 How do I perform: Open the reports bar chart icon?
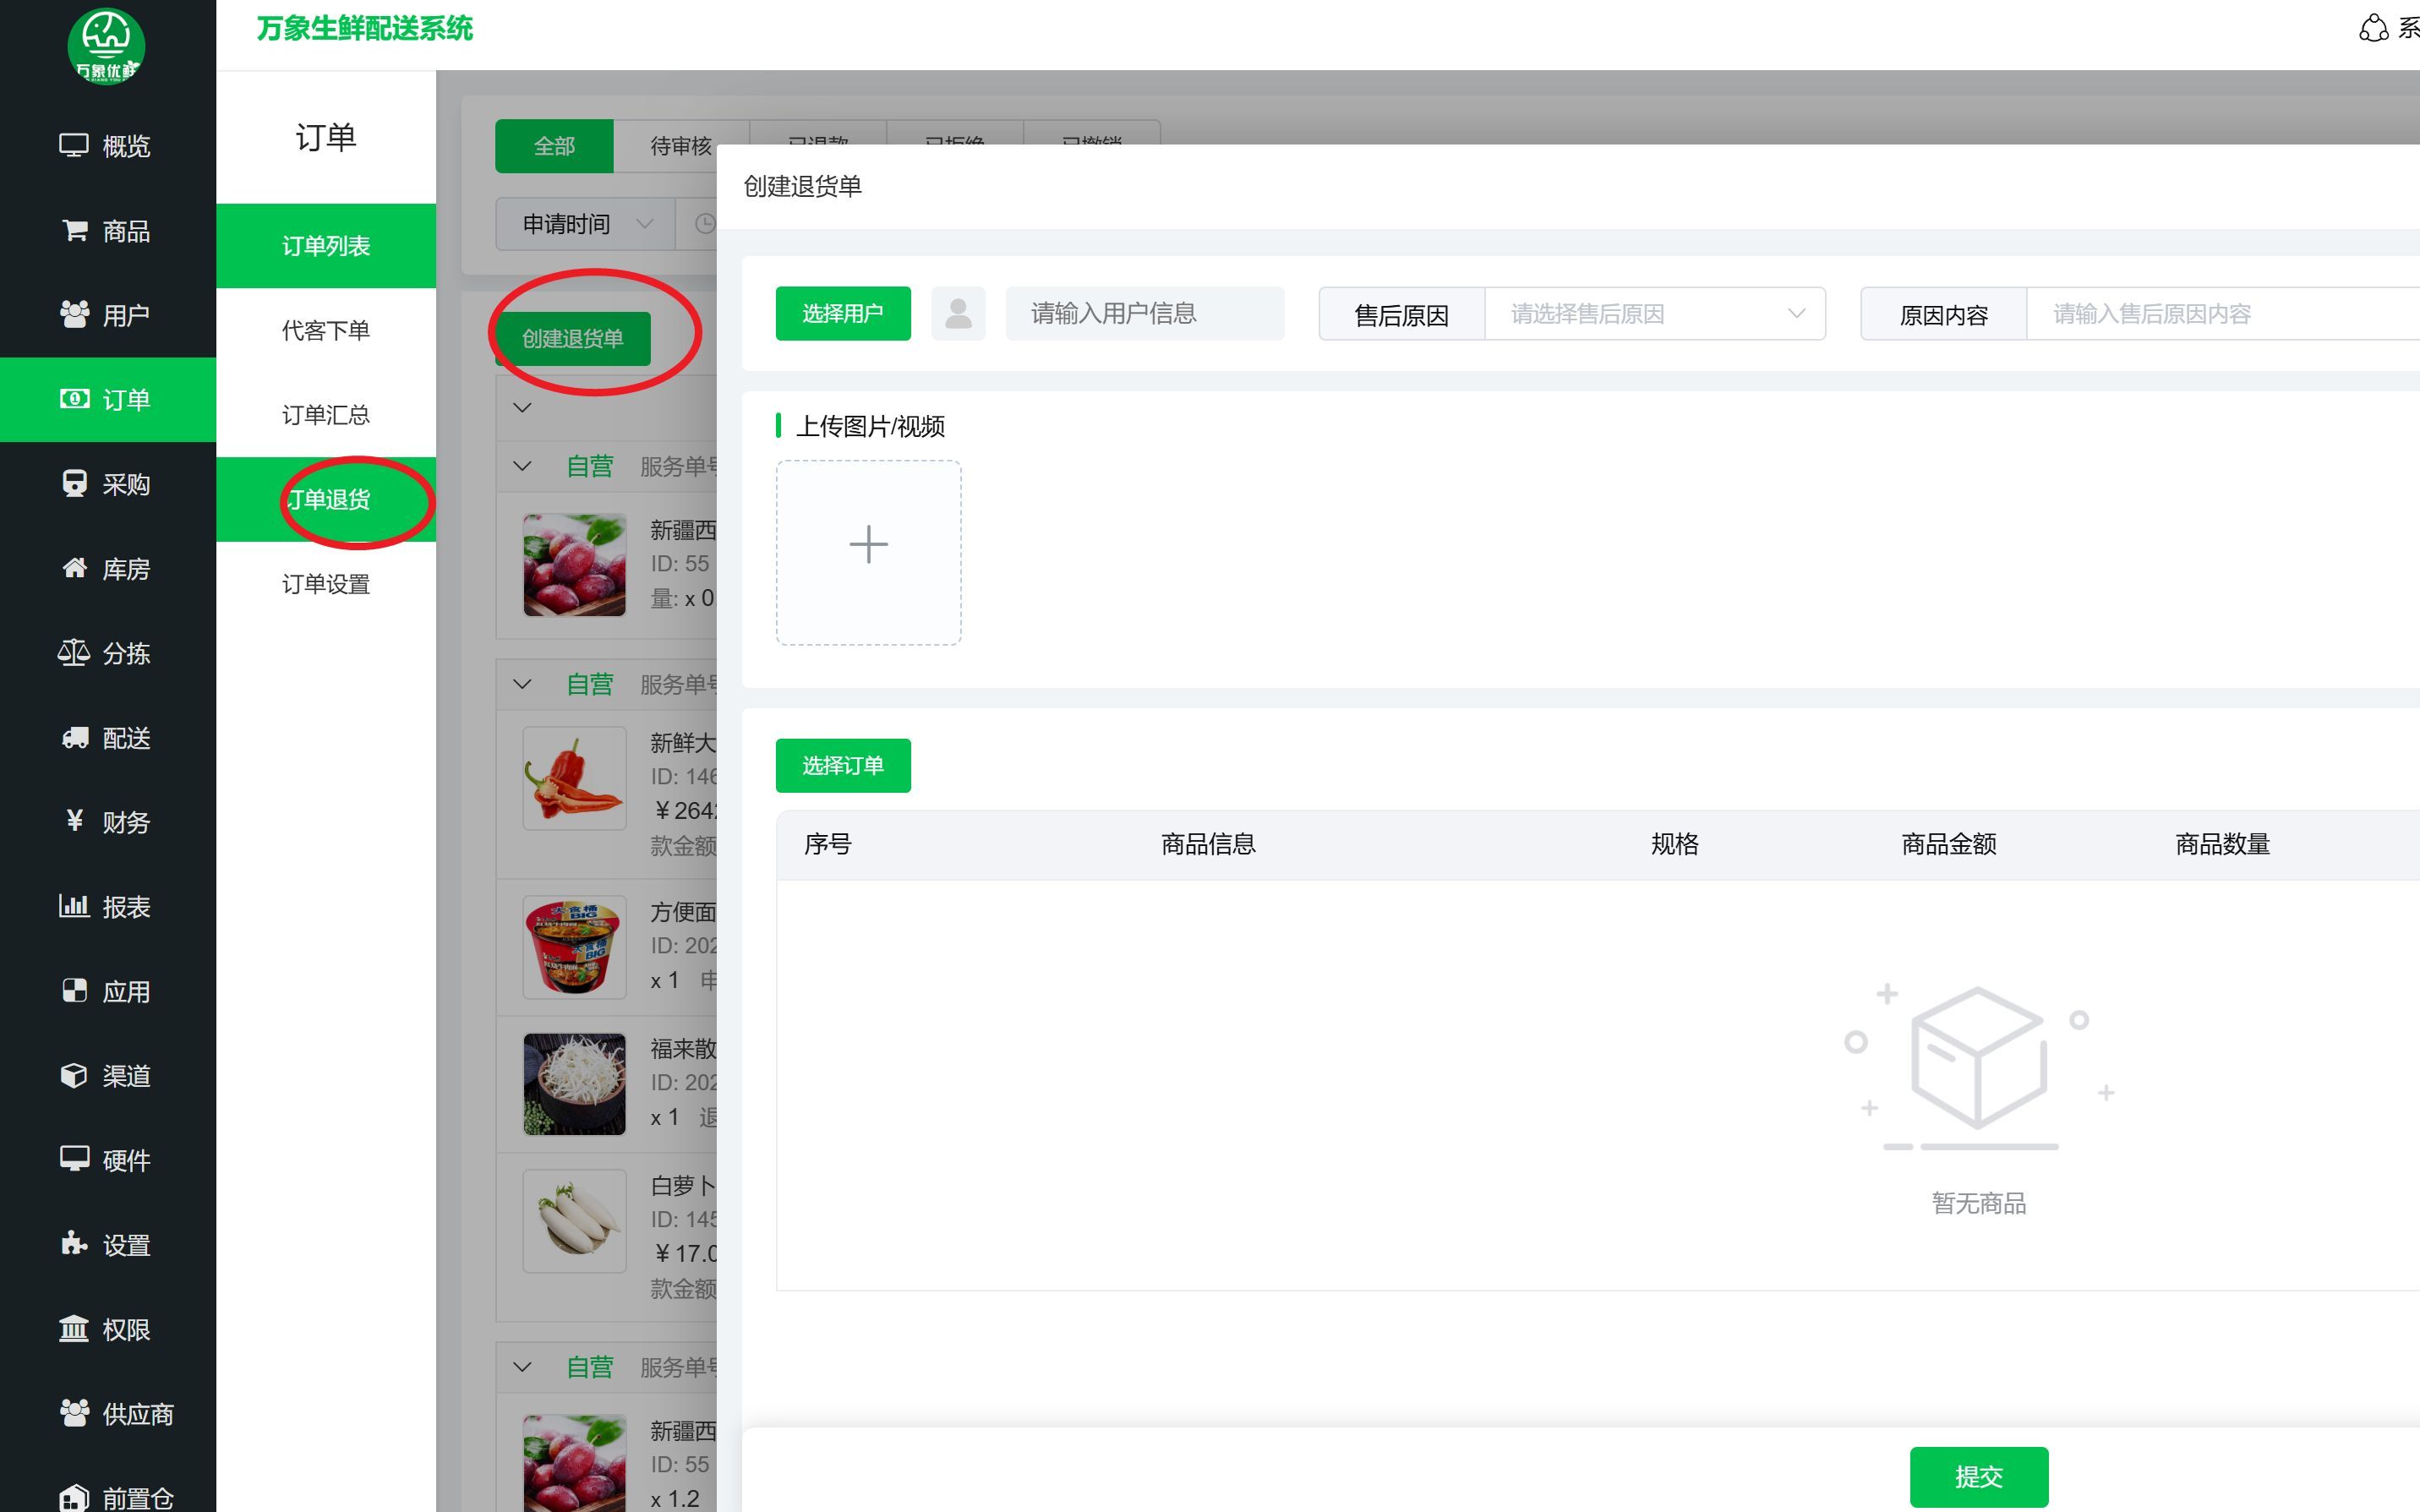[x=74, y=906]
